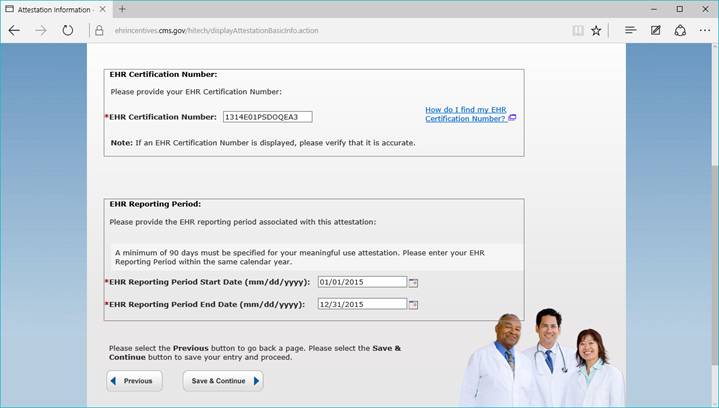Open a new tab with the plus button
Screen dimensions: 719x408
point(122,9)
